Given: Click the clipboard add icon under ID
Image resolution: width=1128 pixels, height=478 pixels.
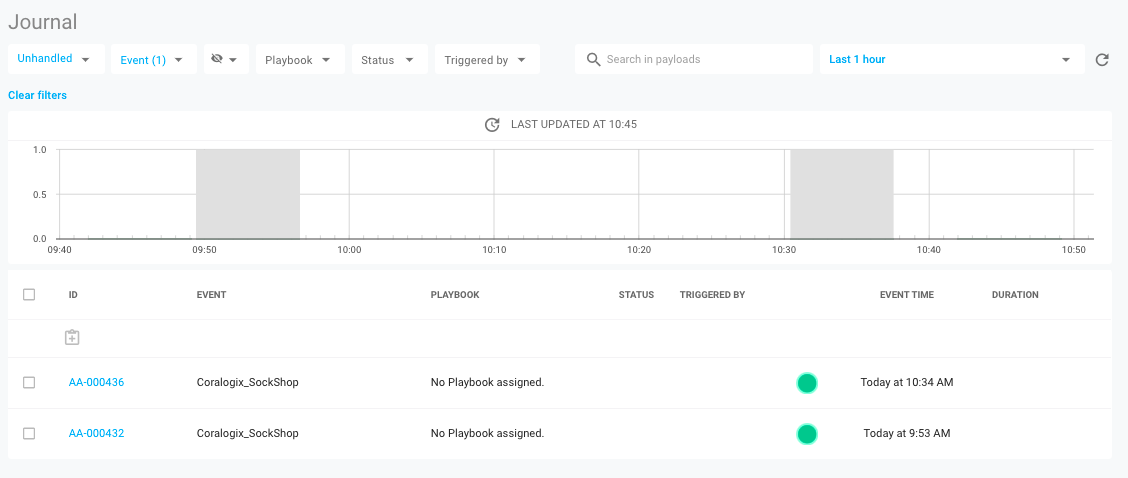Looking at the screenshot, I should (71, 337).
